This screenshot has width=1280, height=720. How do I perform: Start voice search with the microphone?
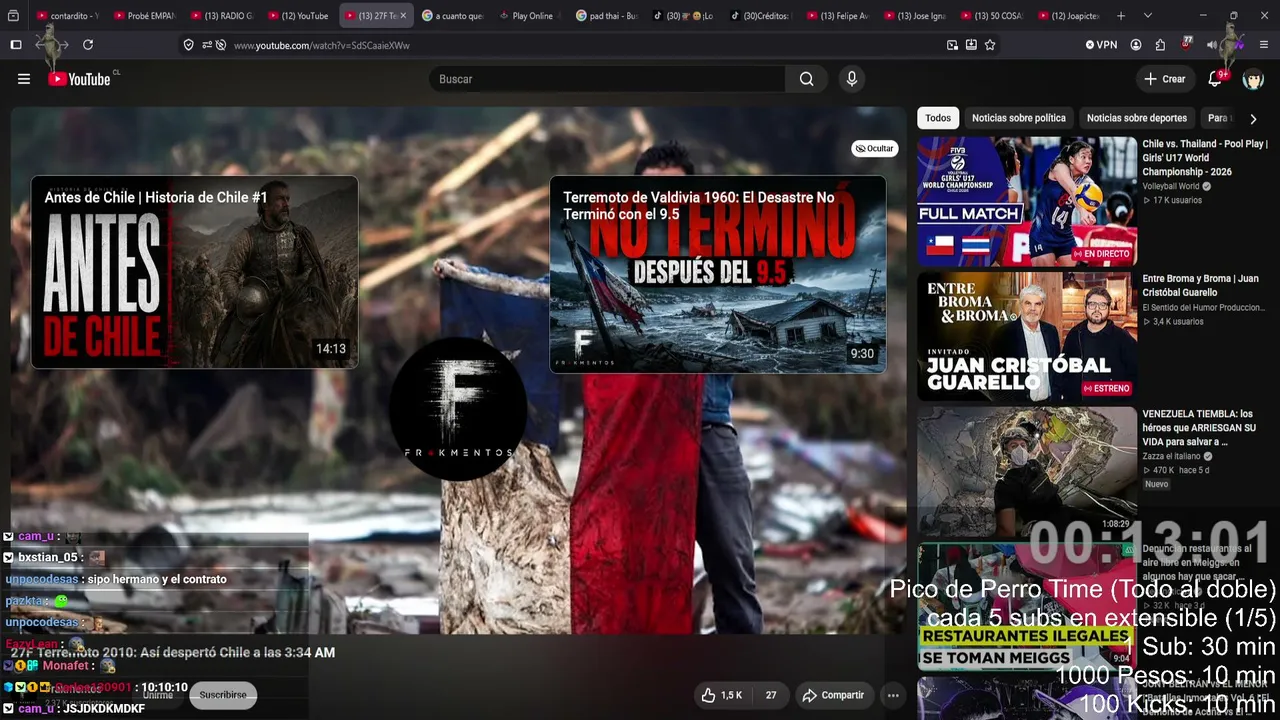tap(851, 79)
